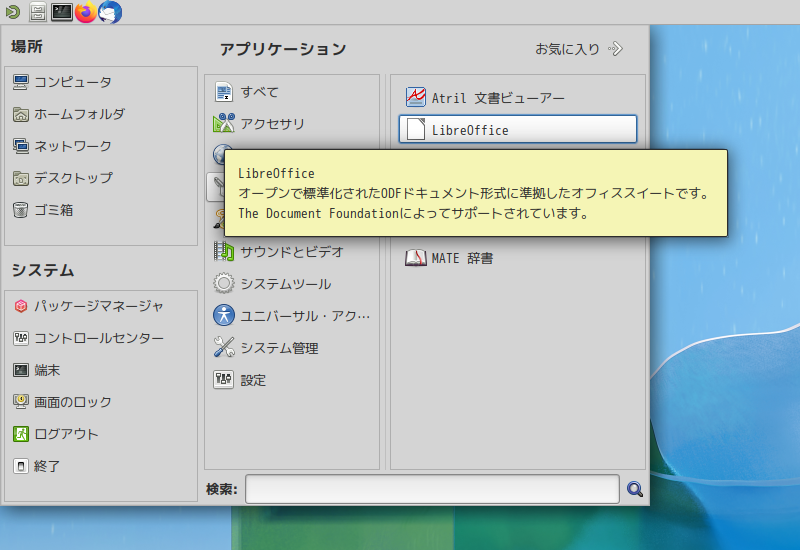This screenshot has width=800, height=550.
Task: Click the 設定 preferences icon
Action: pos(223,380)
